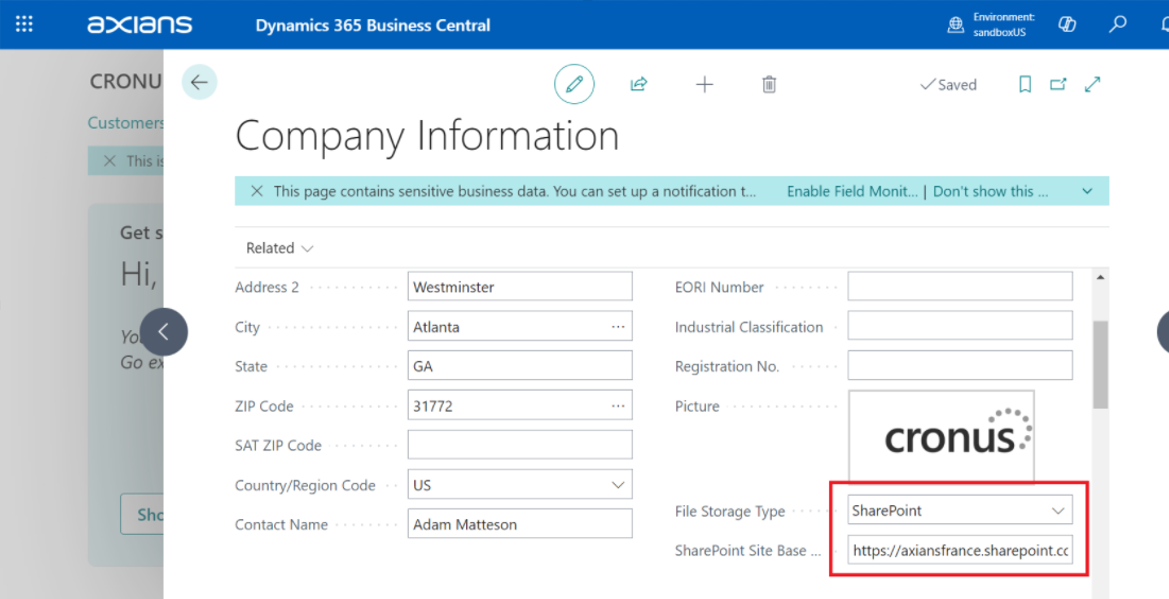Click the bookmark icon
Image resolution: width=1169 pixels, height=599 pixels.
(1025, 85)
